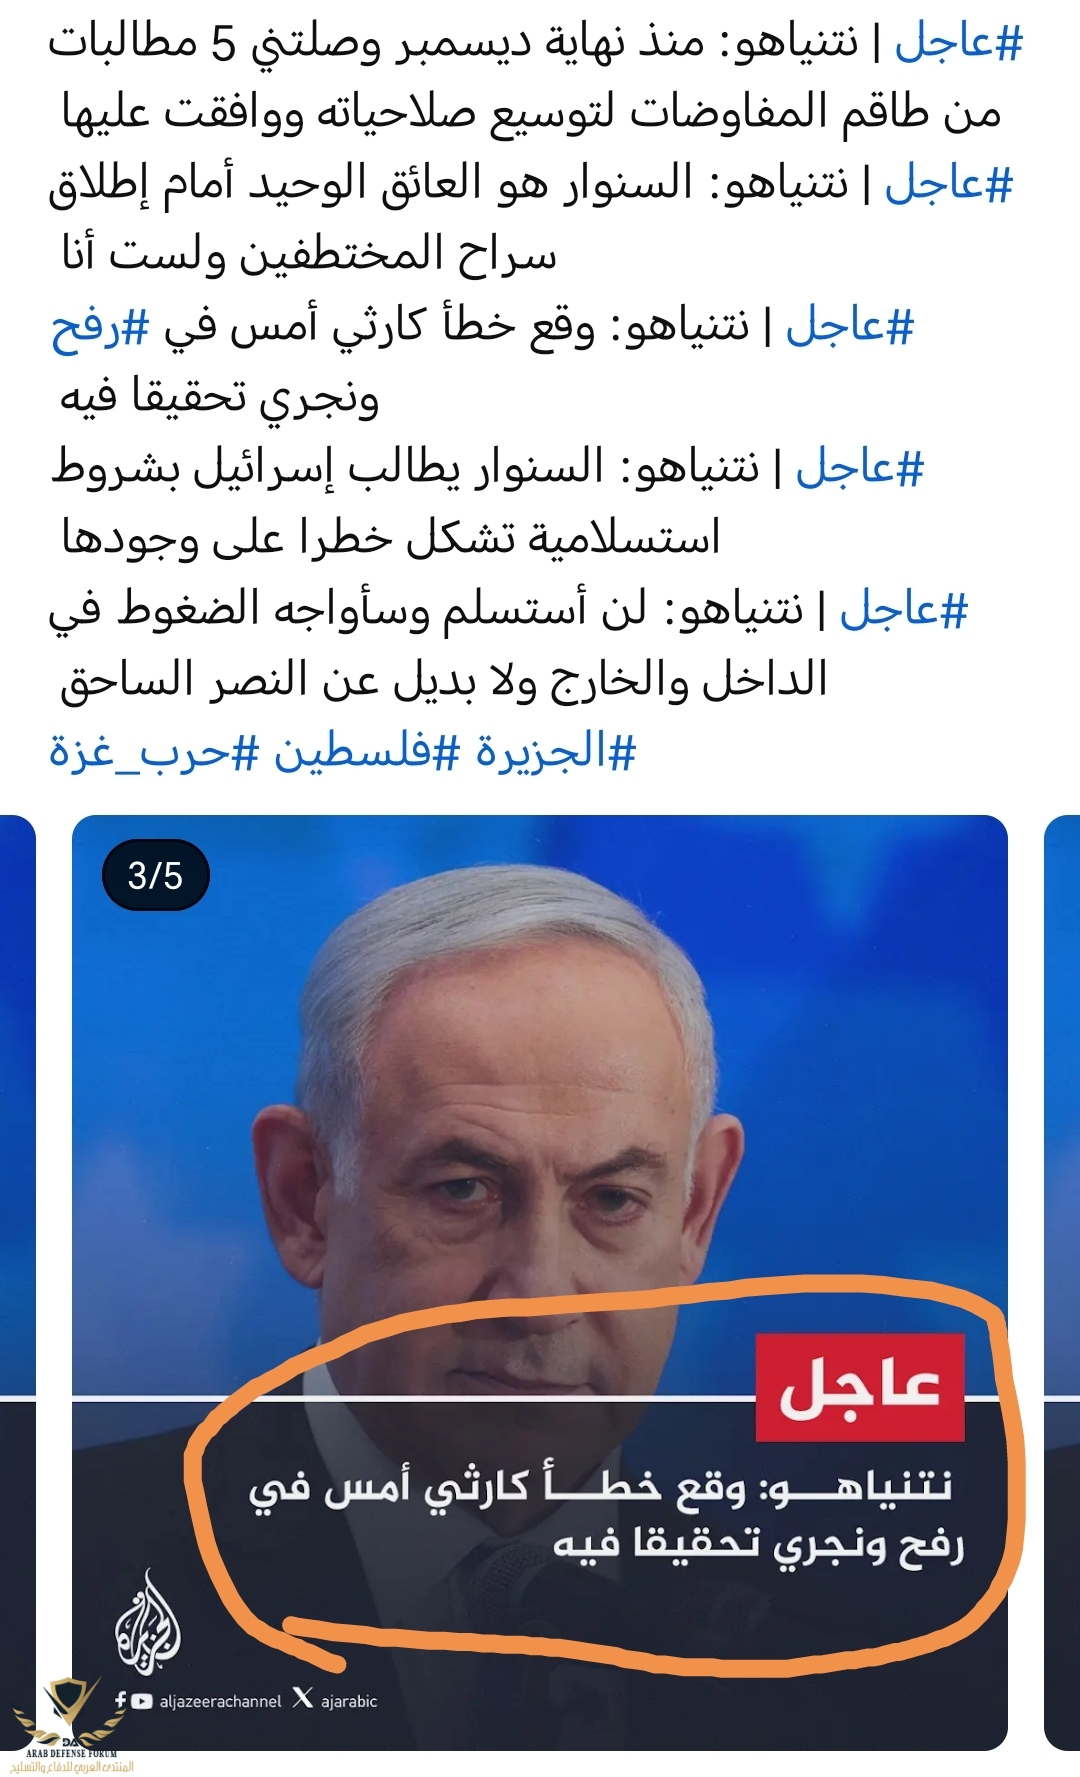Tap #عاجل hashtag before 'السنوار هو العائق'

pos(949,184)
